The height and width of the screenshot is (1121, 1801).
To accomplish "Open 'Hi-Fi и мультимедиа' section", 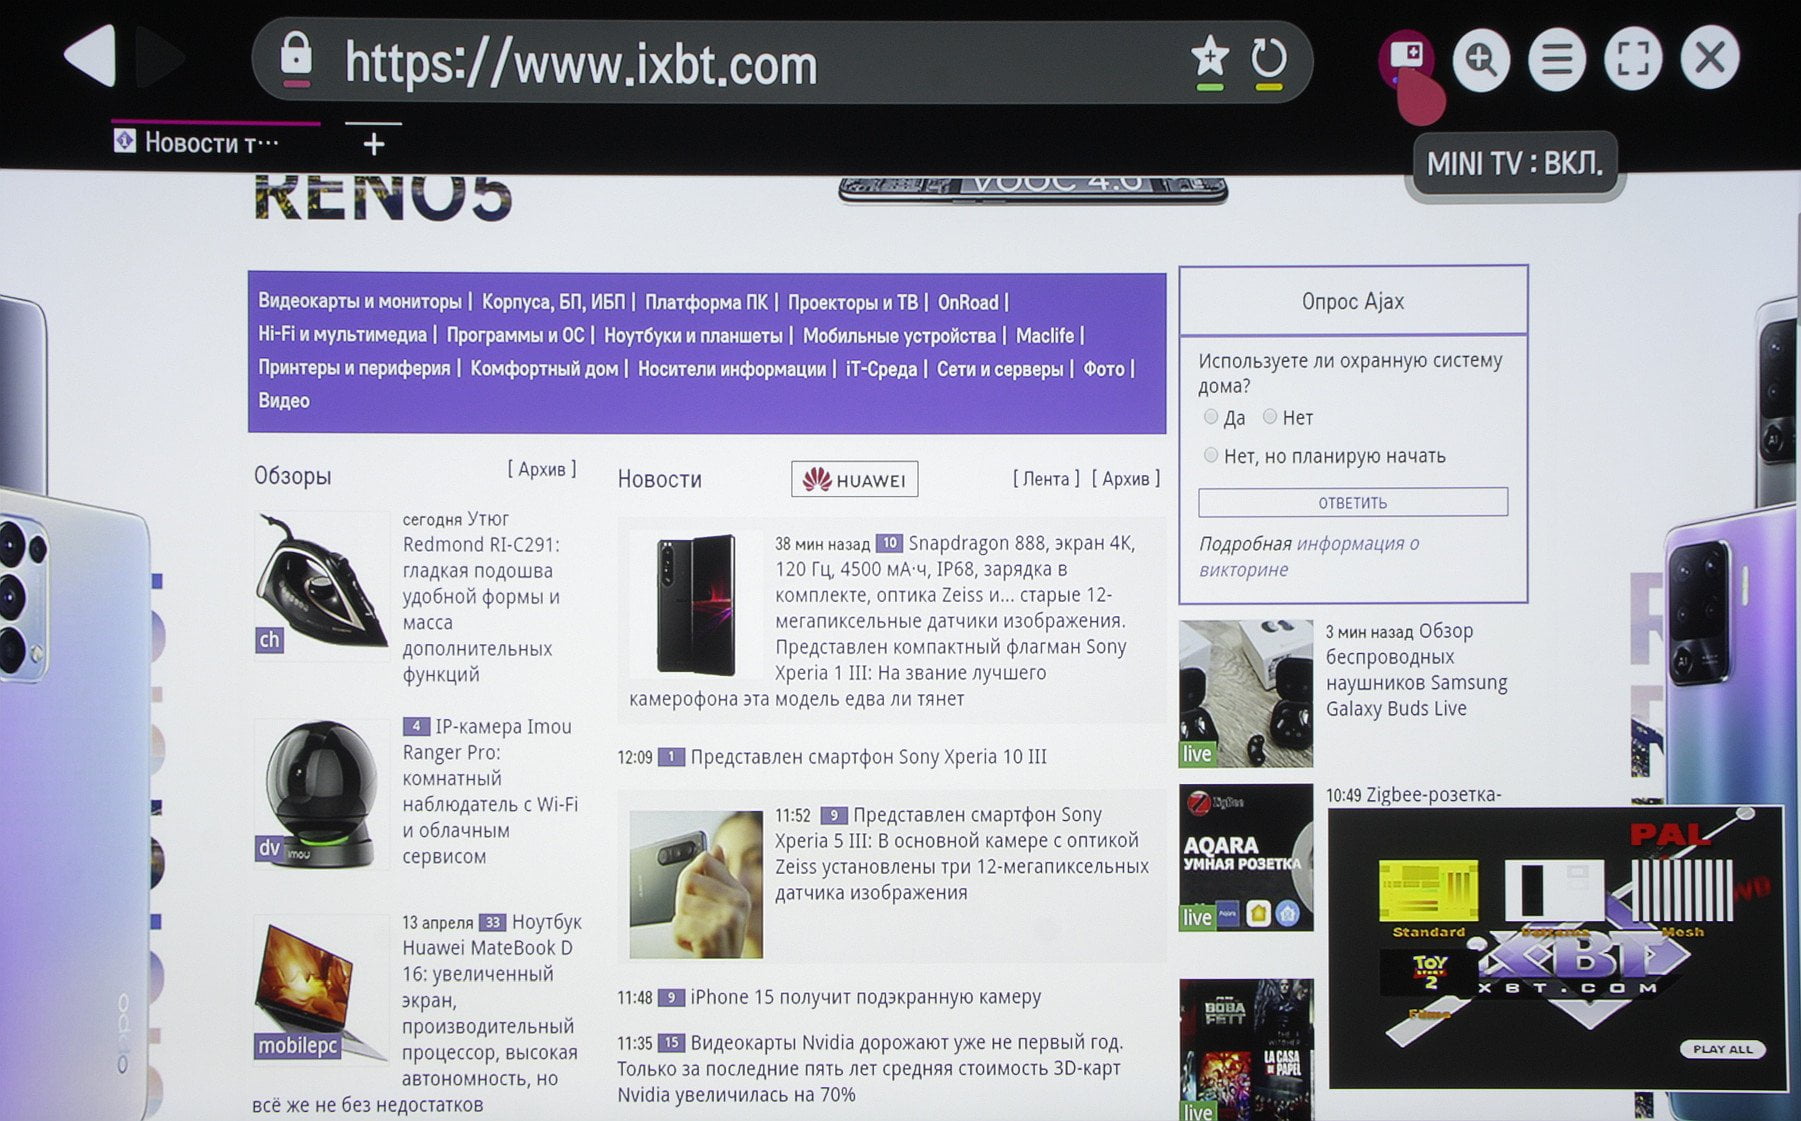I will pyautogui.click(x=342, y=335).
